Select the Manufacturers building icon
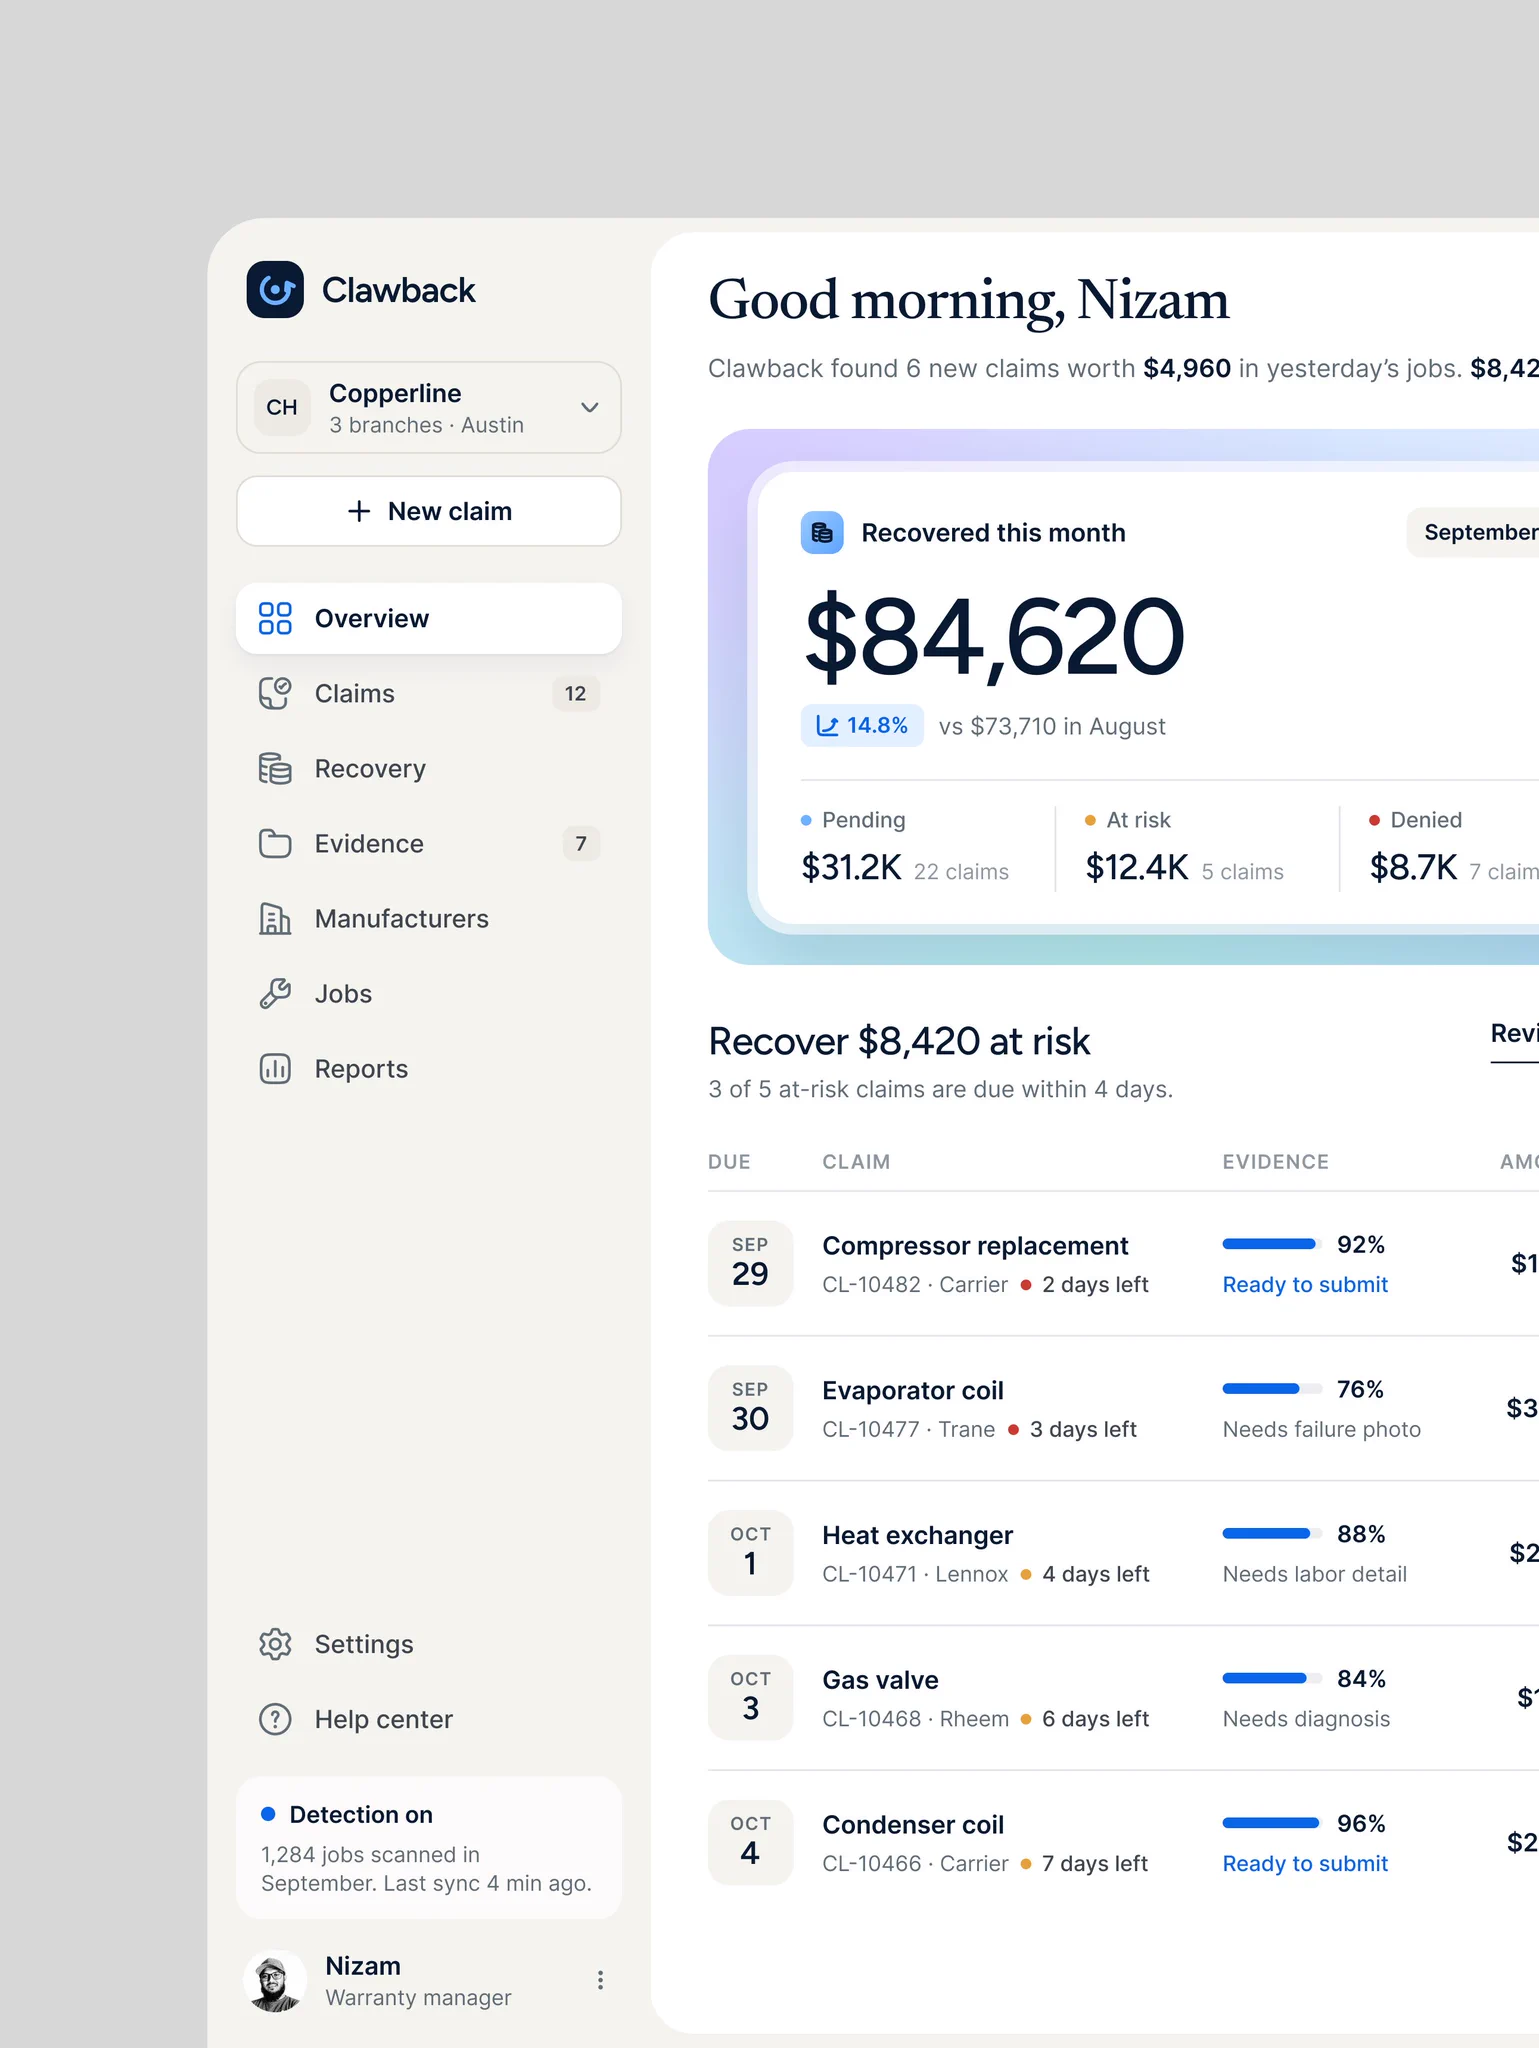Screen dimensions: 1539x2048 tap(275, 918)
